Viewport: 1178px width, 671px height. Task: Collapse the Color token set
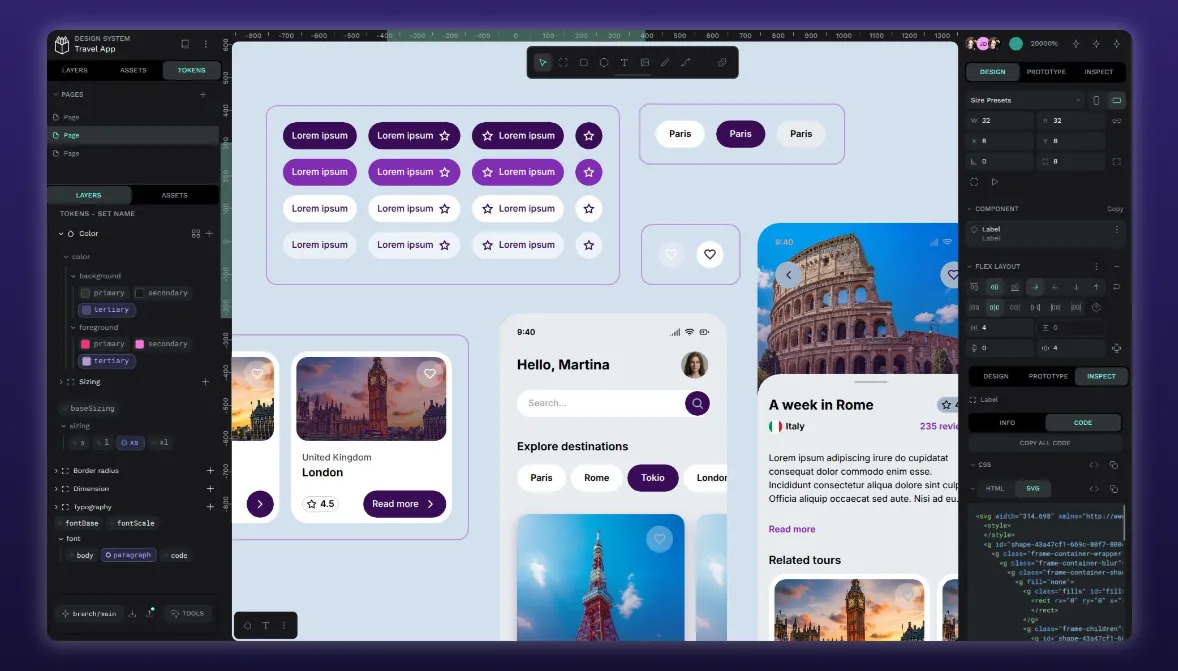click(x=61, y=234)
